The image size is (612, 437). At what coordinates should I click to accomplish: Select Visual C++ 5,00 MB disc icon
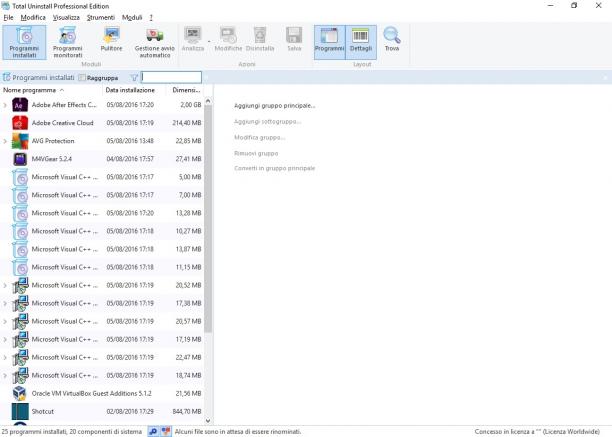point(20,177)
